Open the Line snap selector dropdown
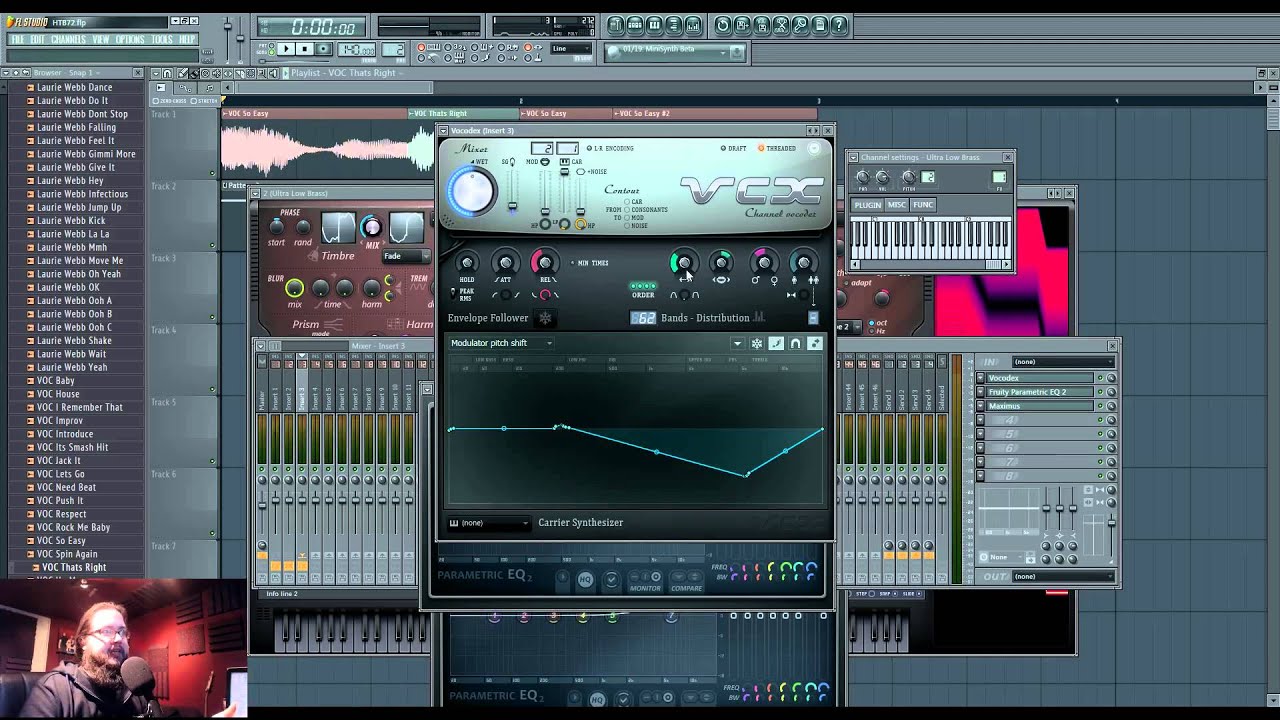 point(572,48)
